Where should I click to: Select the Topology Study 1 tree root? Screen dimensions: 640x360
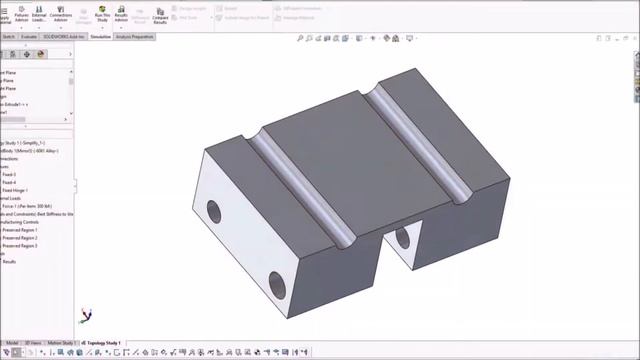(23, 143)
